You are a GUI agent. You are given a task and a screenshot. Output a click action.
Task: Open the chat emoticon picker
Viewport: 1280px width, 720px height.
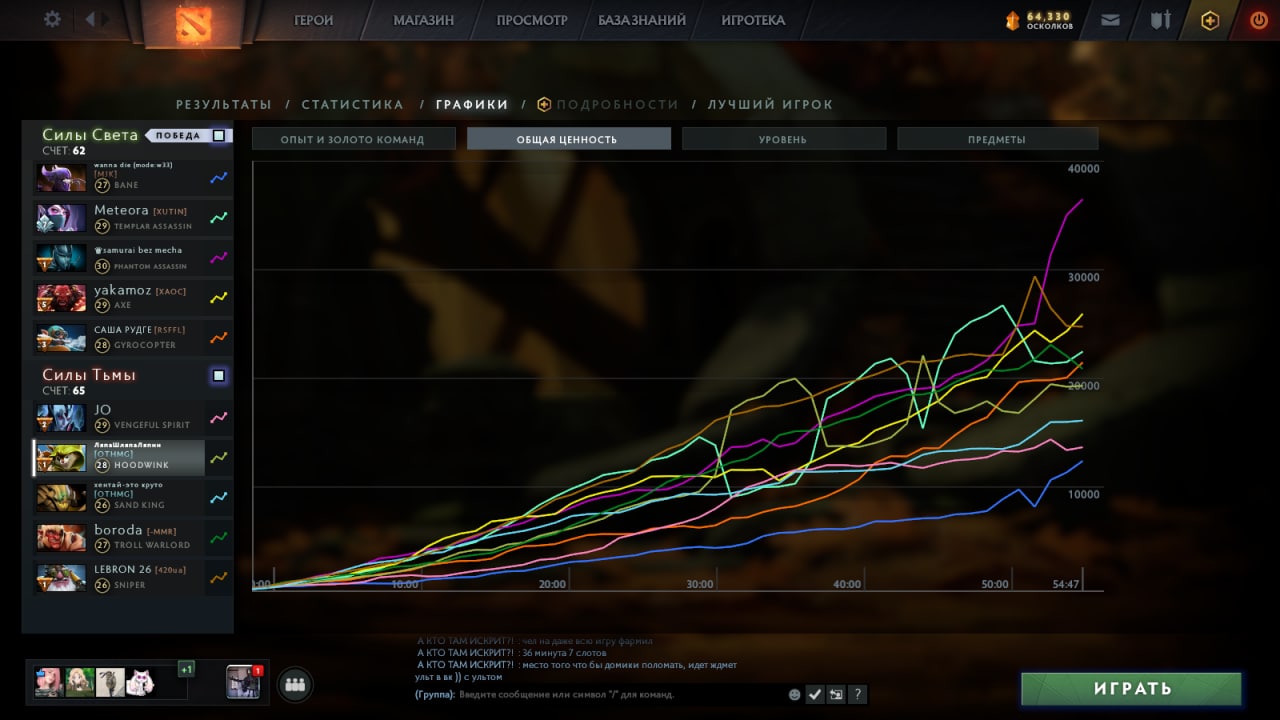pyautogui.click(x=795, y=694)
